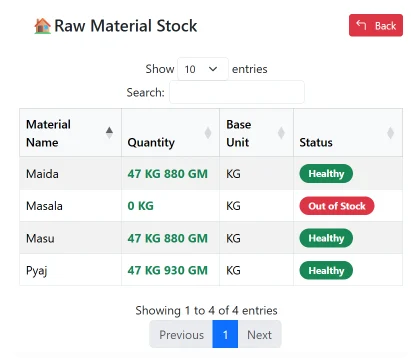Viewport: 417px width, 360px height.
Task: Sort by the Material Name column header
Action: [70, 133]
